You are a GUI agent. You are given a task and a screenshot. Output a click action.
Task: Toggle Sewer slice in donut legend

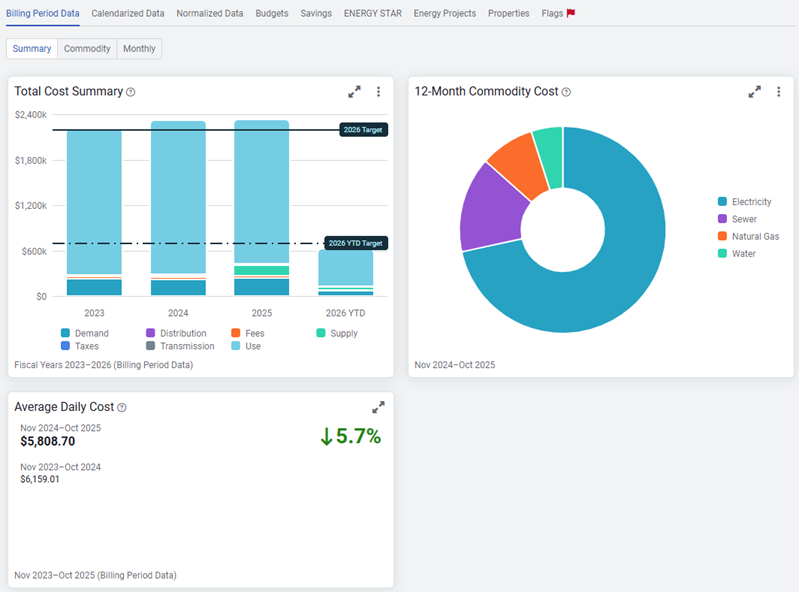[743, 219]
